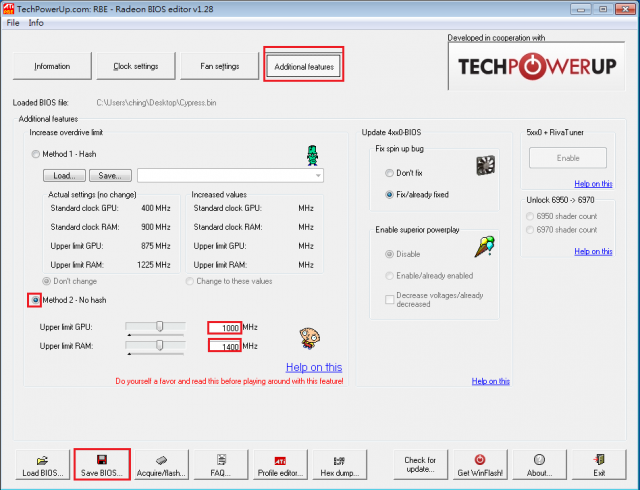Open the Fan settings tab

point(220,66)
